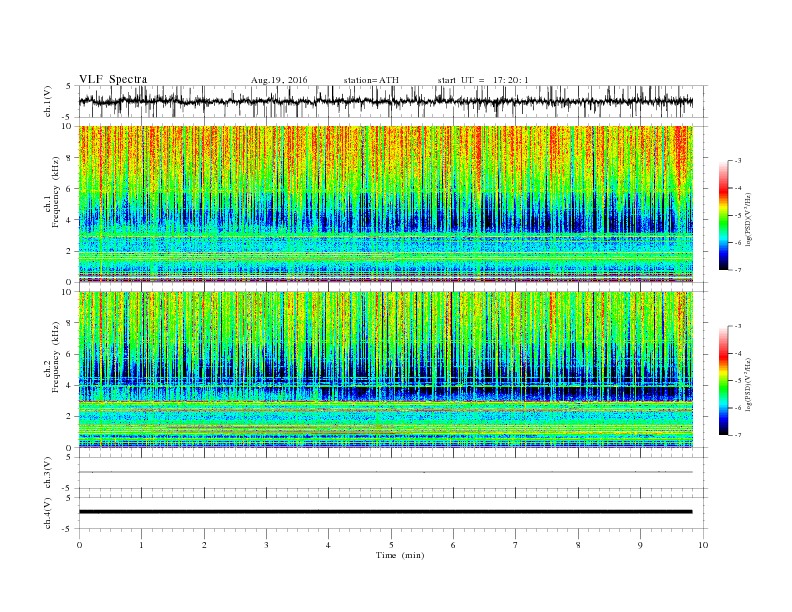
Task: Click the "1" tick on the time axis
Action: 141,545
